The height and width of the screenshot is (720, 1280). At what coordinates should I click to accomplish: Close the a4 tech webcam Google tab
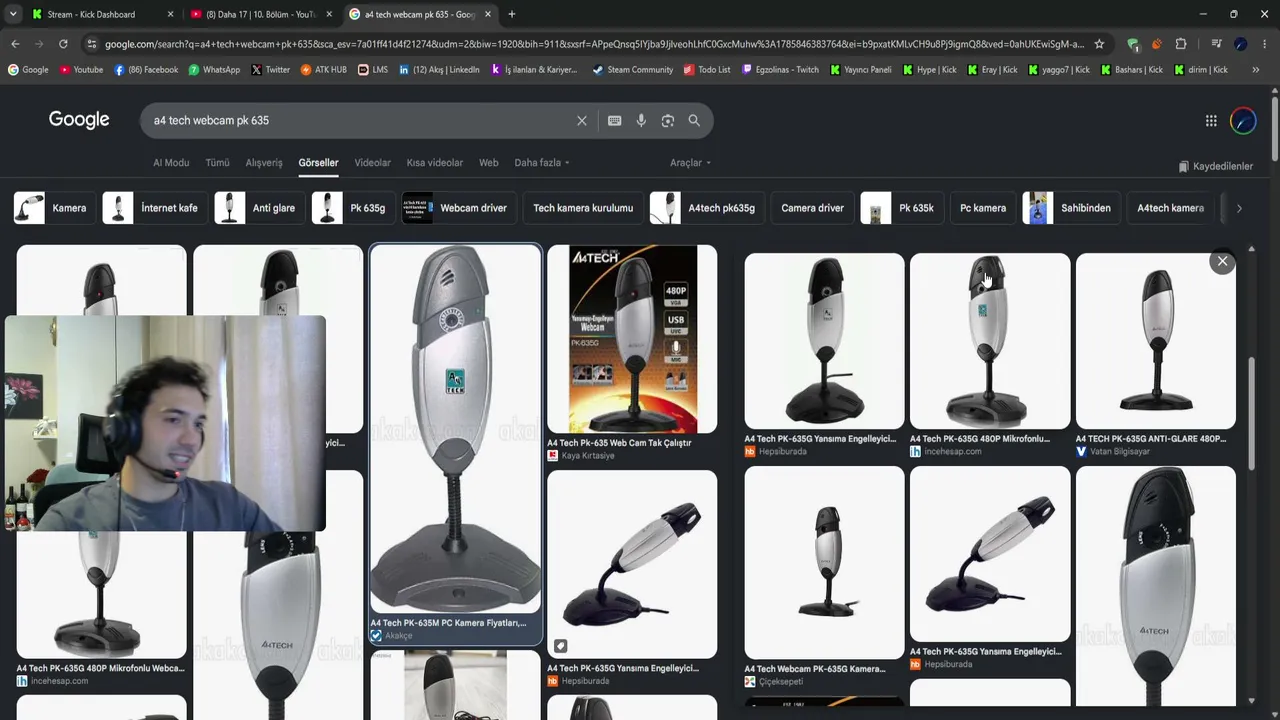click(x=488, y=14)
